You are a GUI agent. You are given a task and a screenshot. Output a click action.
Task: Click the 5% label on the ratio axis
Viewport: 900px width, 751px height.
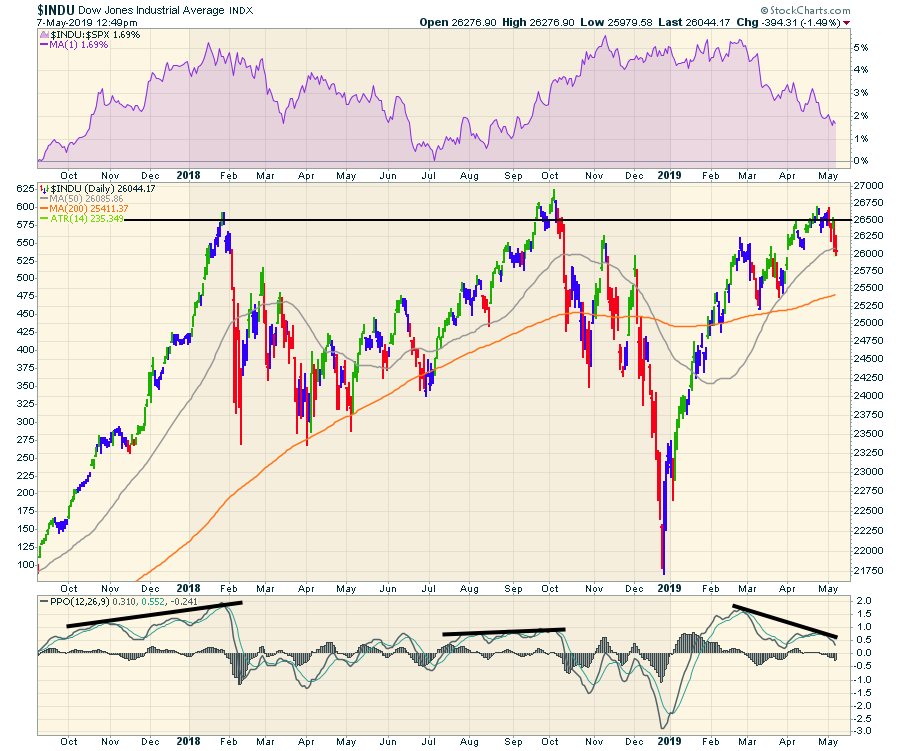point(860,48)
